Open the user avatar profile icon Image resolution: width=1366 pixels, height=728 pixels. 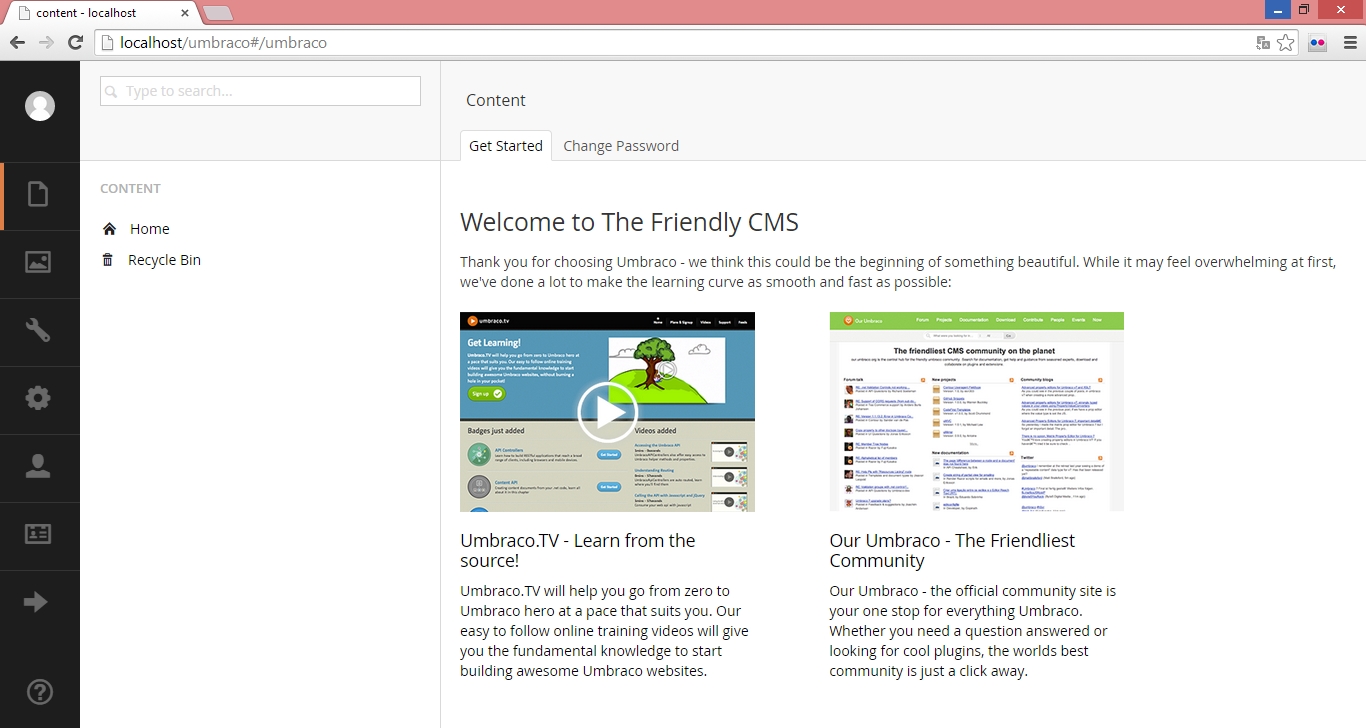pos(40,106)
